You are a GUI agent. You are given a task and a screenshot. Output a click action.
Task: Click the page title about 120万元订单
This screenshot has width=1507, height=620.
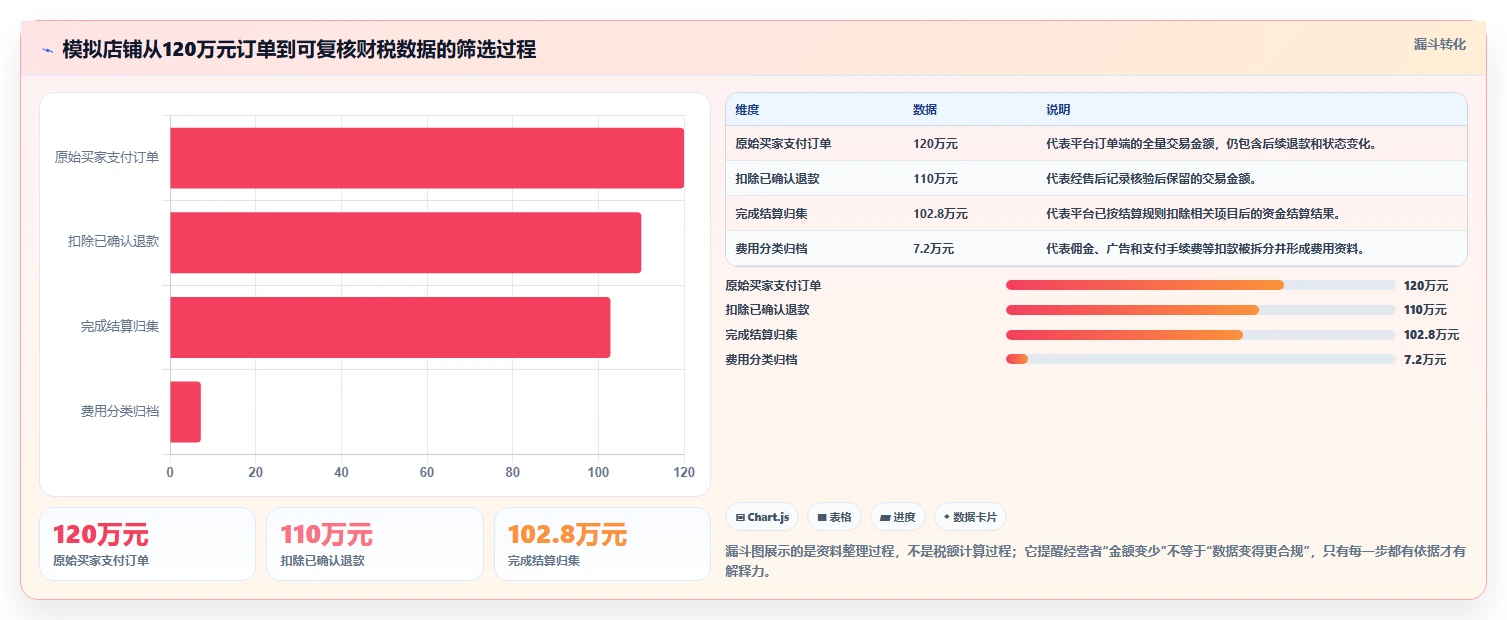click(299, 50)
